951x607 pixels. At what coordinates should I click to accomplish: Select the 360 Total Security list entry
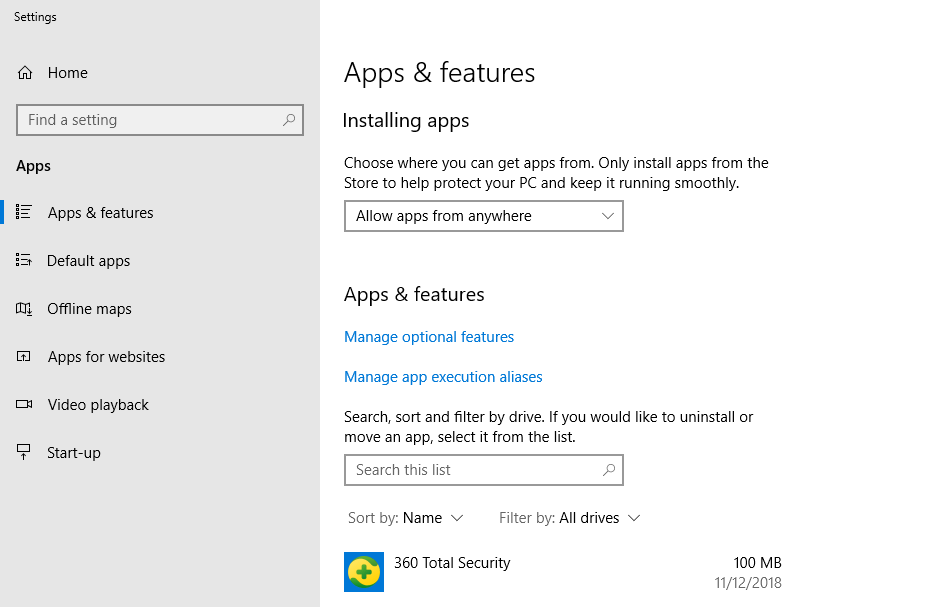point(563,572)
